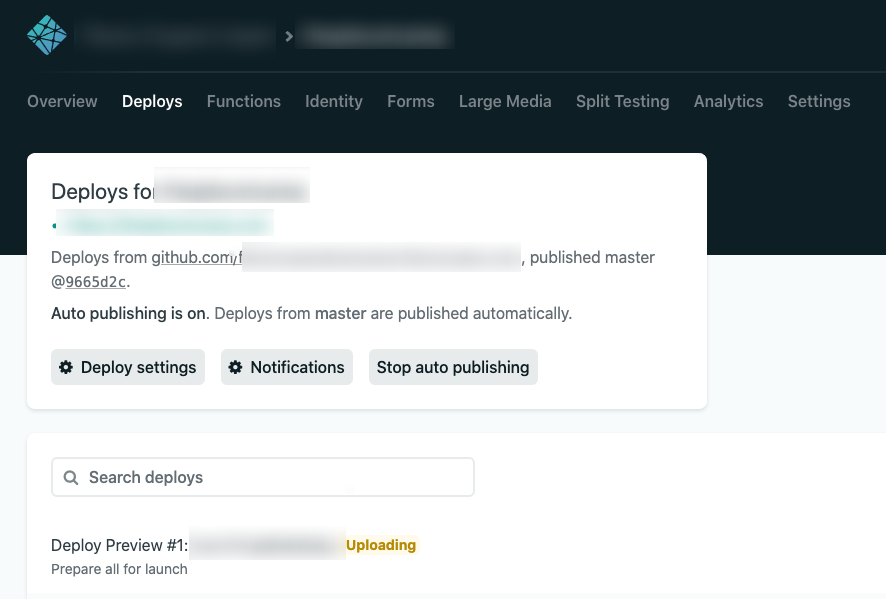The height and width of the screenshot is (599, 886).
Task: Go to the Overview tab
Action: click(x=62, y=101)
